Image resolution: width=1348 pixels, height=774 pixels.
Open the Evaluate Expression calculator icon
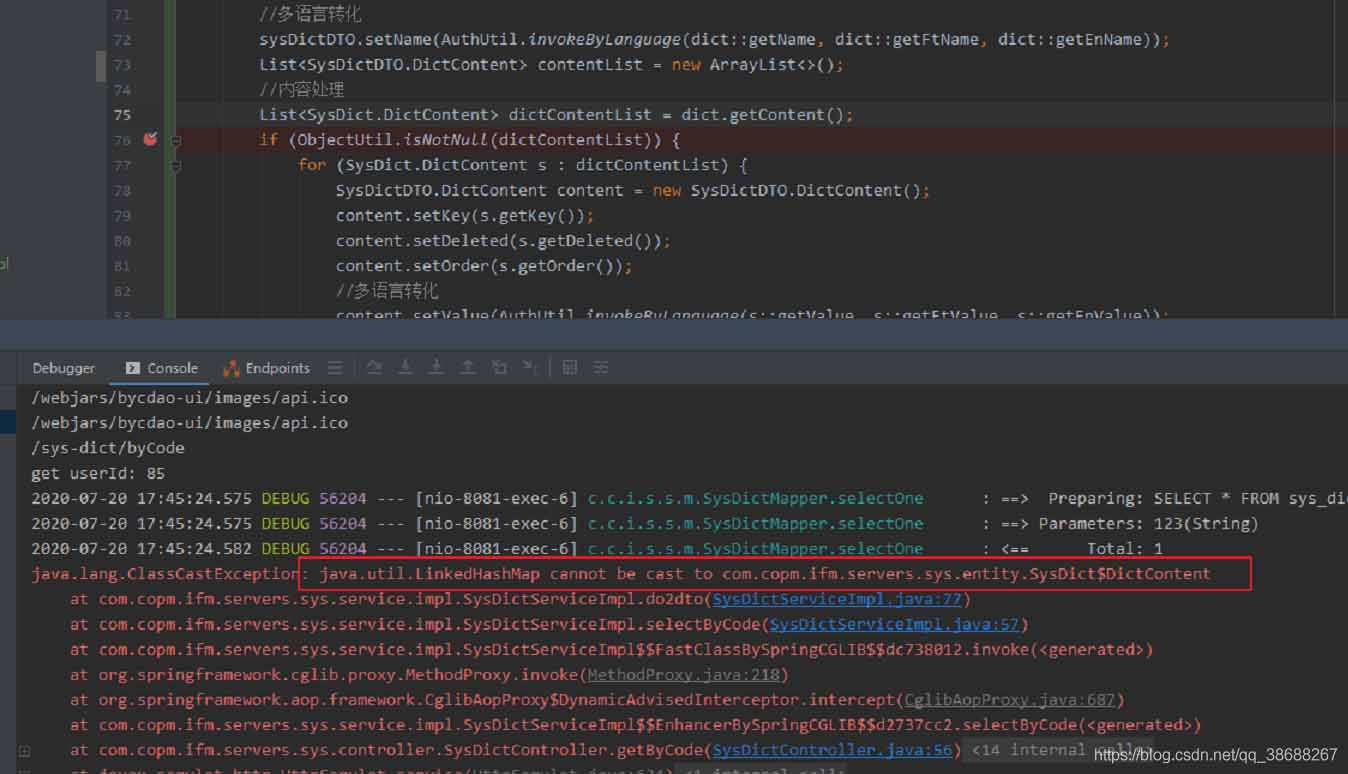pyautogui.click(x=570, y=368)
